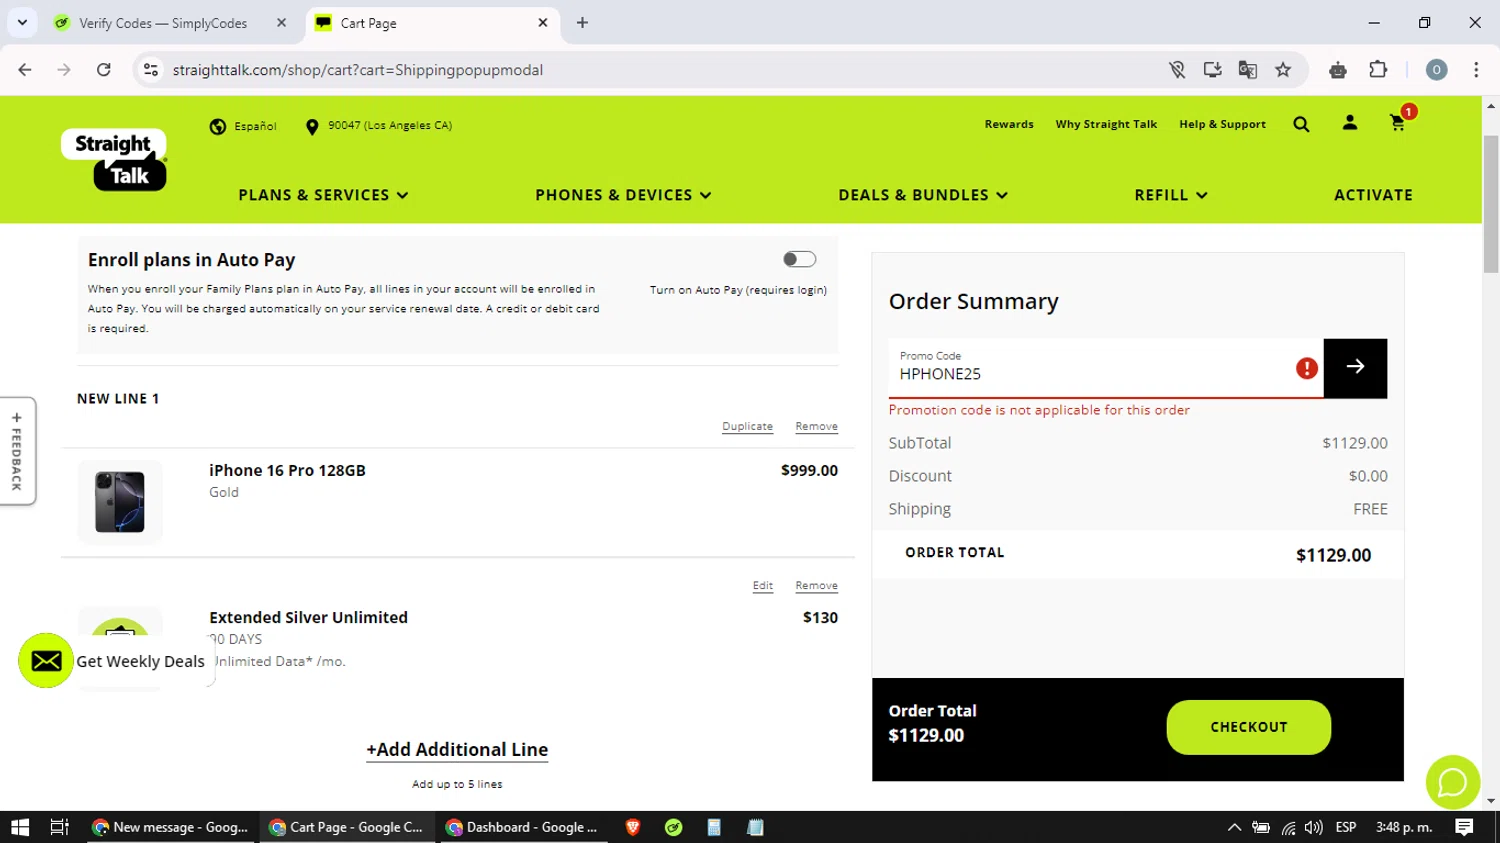This screenshot has height=843, width=1500.
Task: Remove the Extended Silver Unlimited plan
Action: (816, 586)
